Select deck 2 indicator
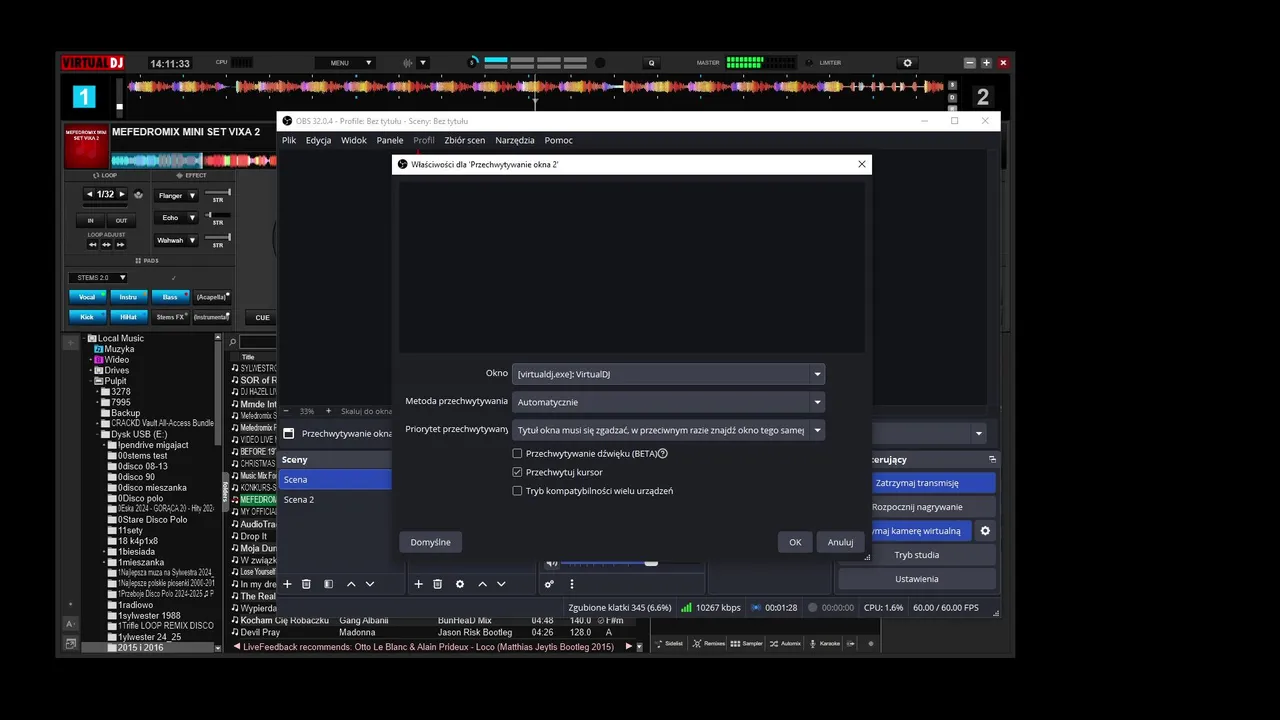 click(x=983, y=97)
